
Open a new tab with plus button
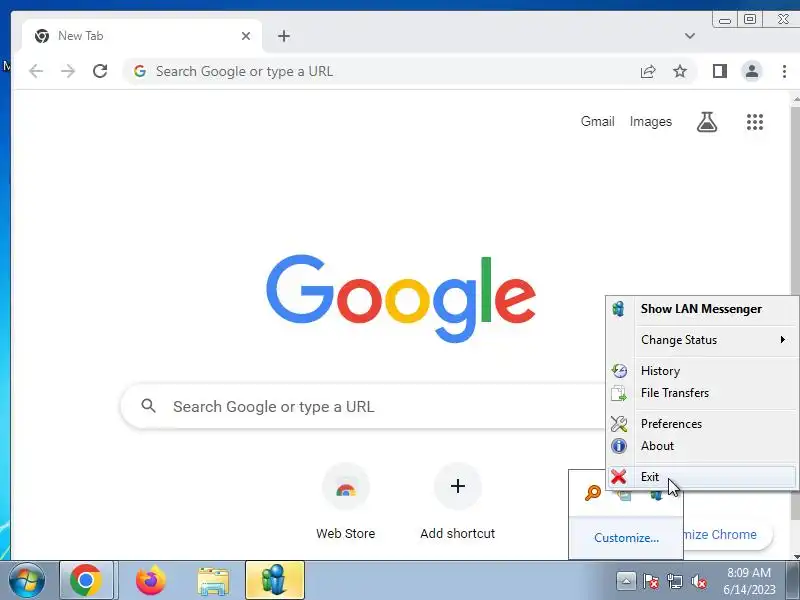[284, 36]
